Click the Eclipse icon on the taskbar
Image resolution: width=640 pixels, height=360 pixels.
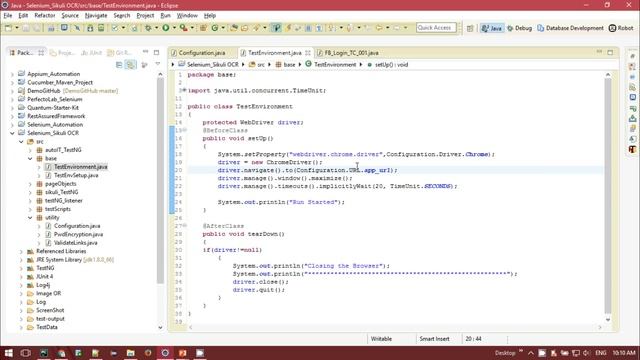click(x=165, y=353)
